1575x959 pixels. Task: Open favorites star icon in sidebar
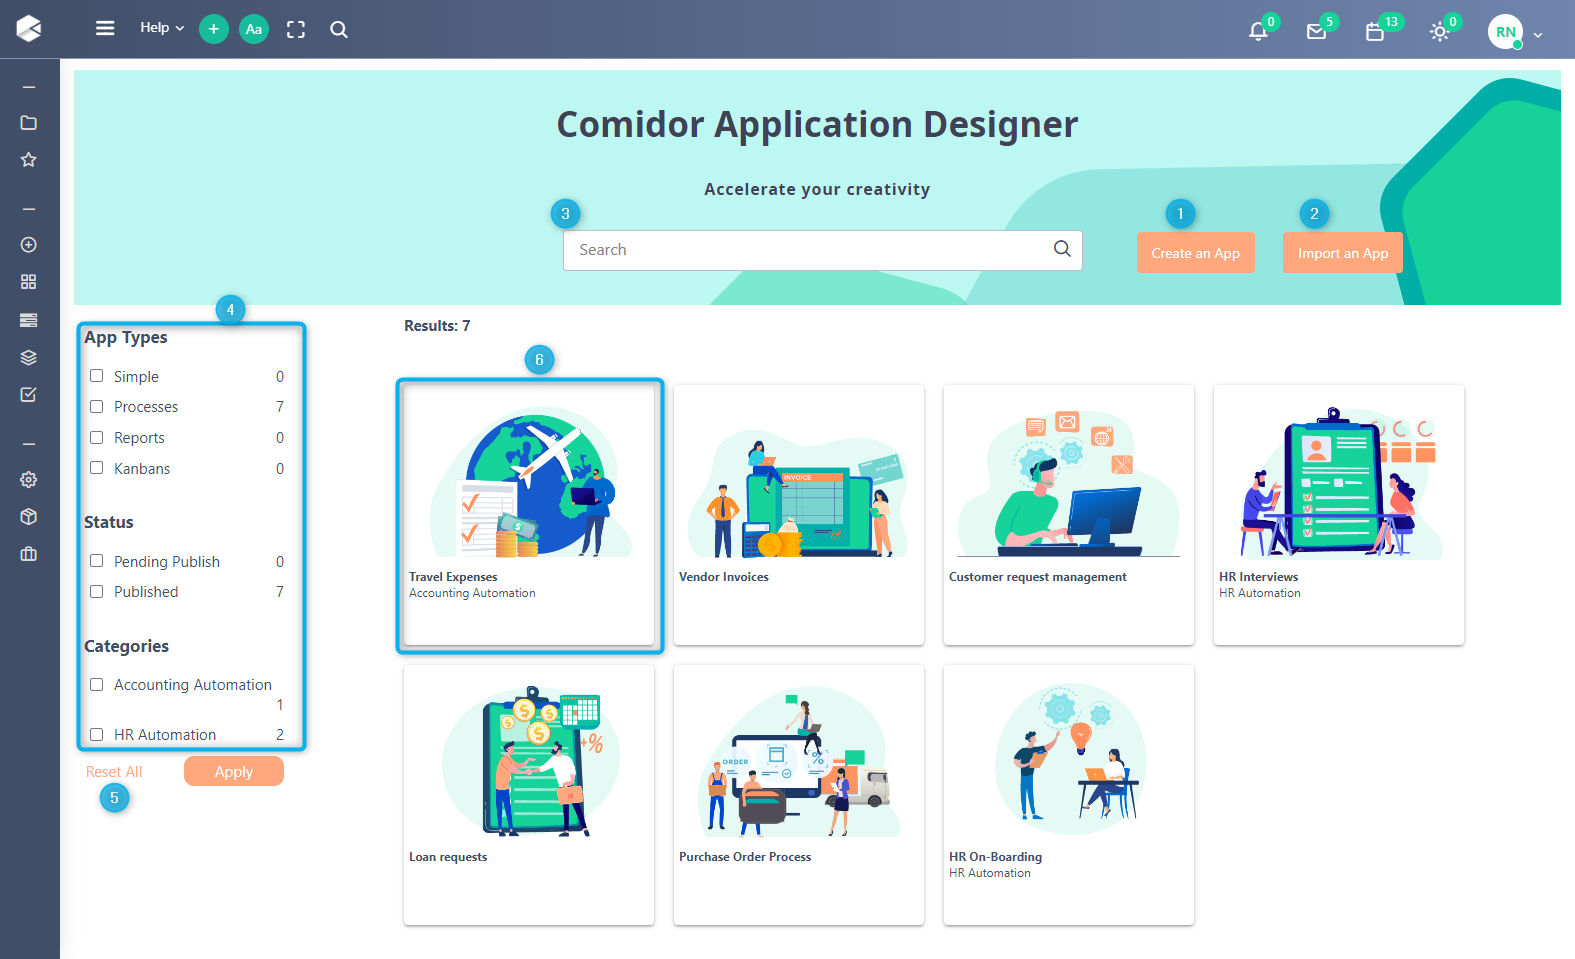(x=29, y=160)
